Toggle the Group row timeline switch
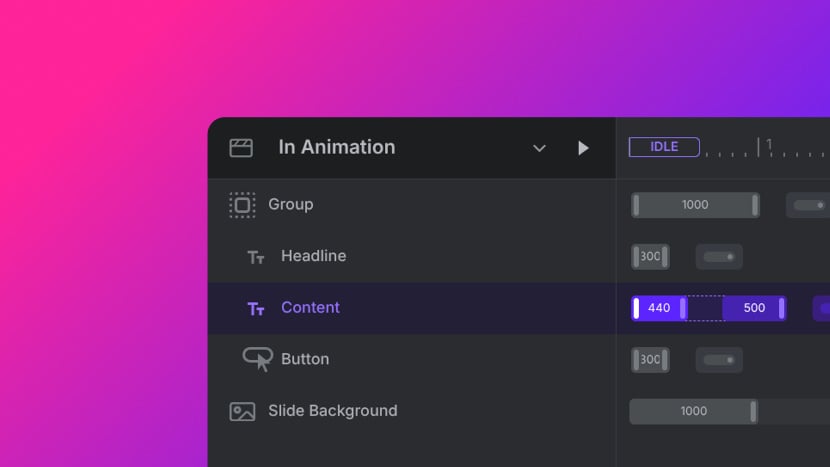The image size is (830, 467). 808,205
